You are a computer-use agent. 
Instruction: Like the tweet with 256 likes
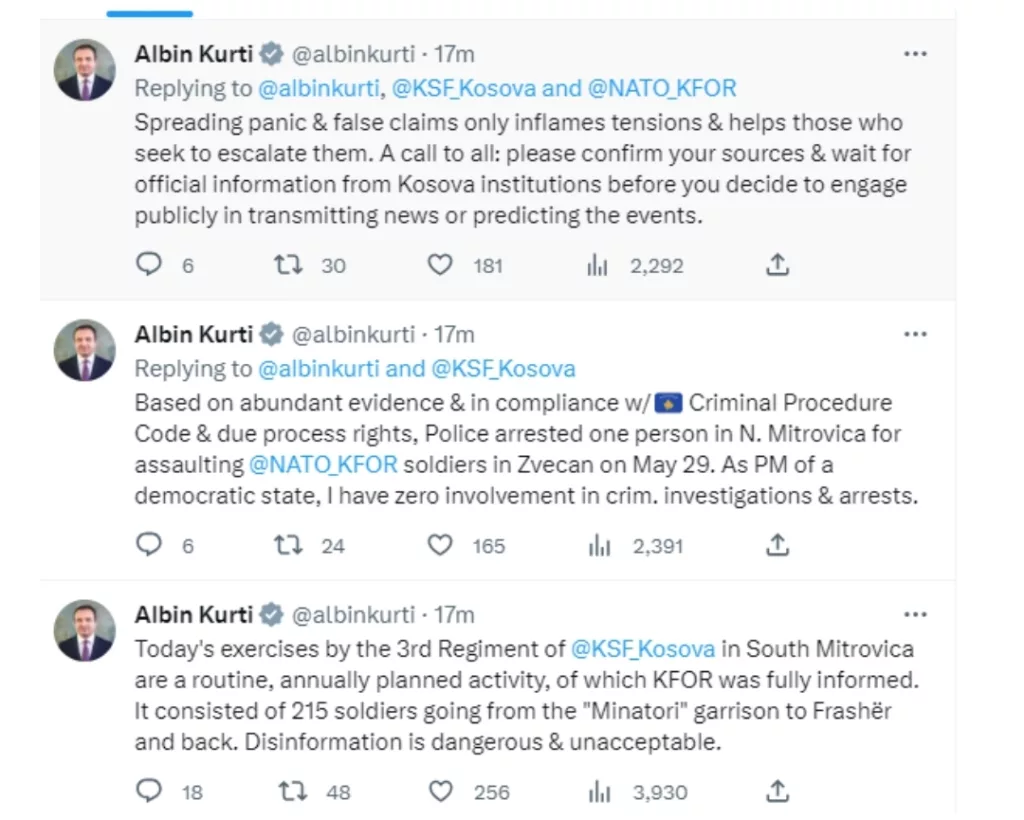[441, 791]
